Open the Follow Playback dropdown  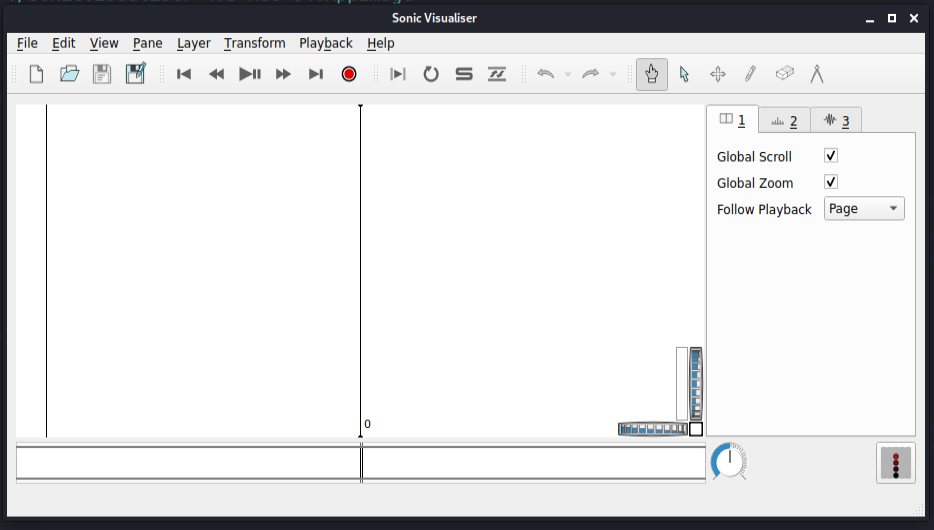click(x=864, y=208)
